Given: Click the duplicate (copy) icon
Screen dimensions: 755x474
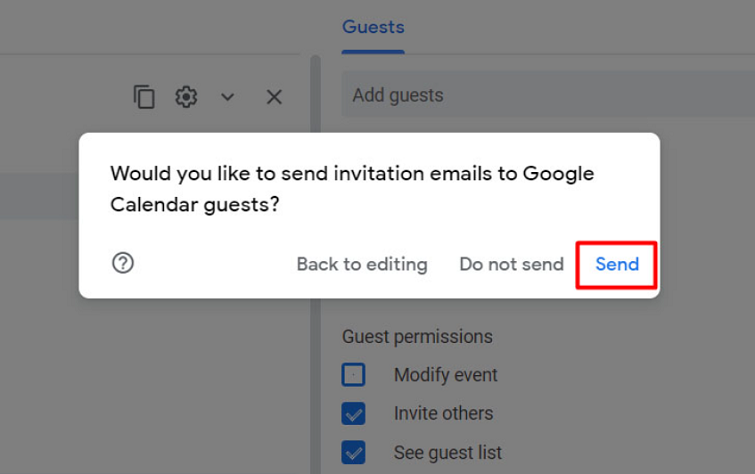Looking at the screenshot, I should click(144, 96).
